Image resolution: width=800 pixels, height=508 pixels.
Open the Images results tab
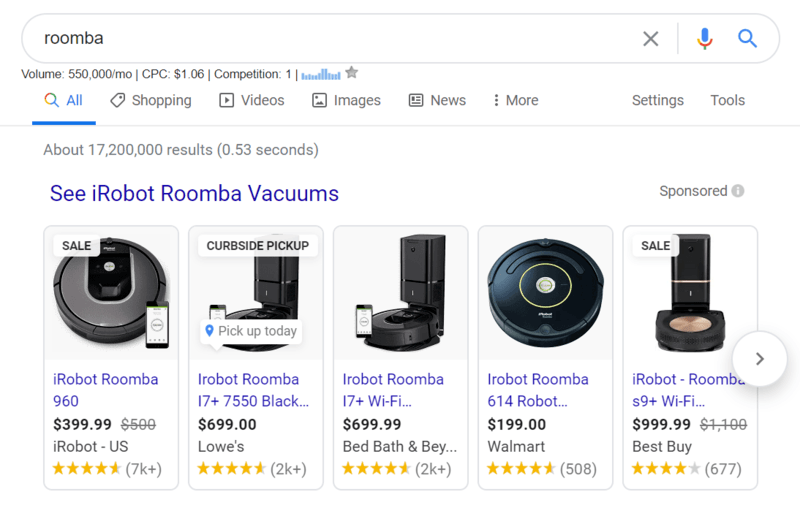346,100
